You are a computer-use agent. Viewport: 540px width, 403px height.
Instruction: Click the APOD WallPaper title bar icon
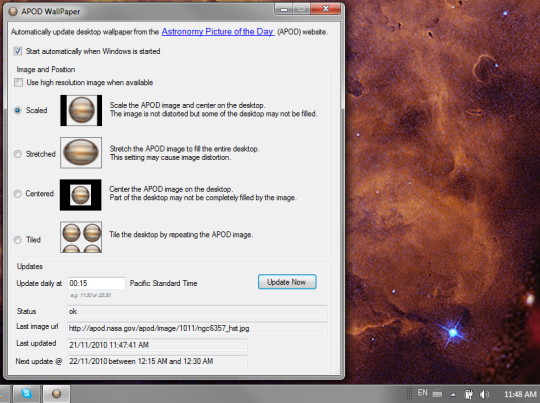(x=13, y=11)
